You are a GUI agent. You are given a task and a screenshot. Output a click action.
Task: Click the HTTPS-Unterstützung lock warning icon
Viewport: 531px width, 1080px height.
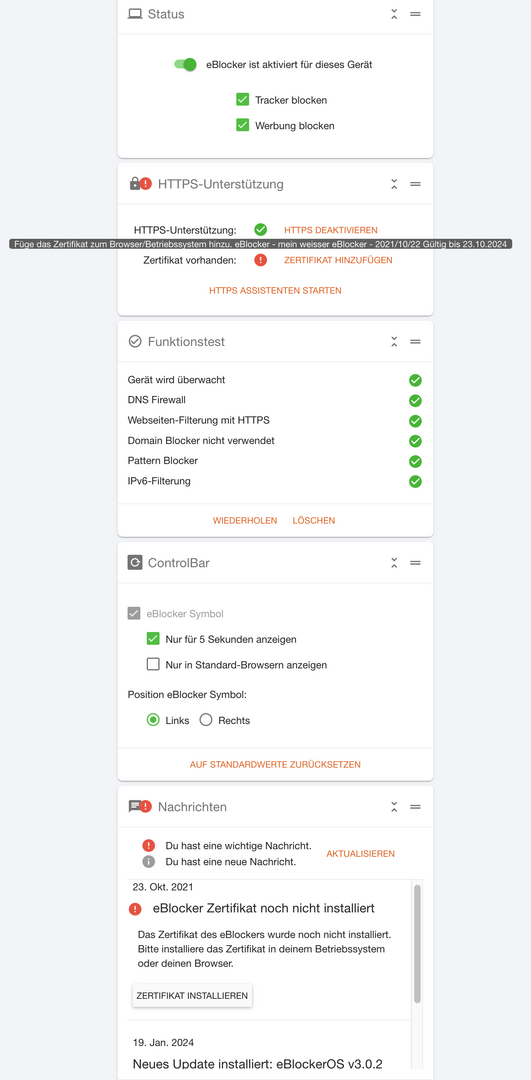click(140, 184)
